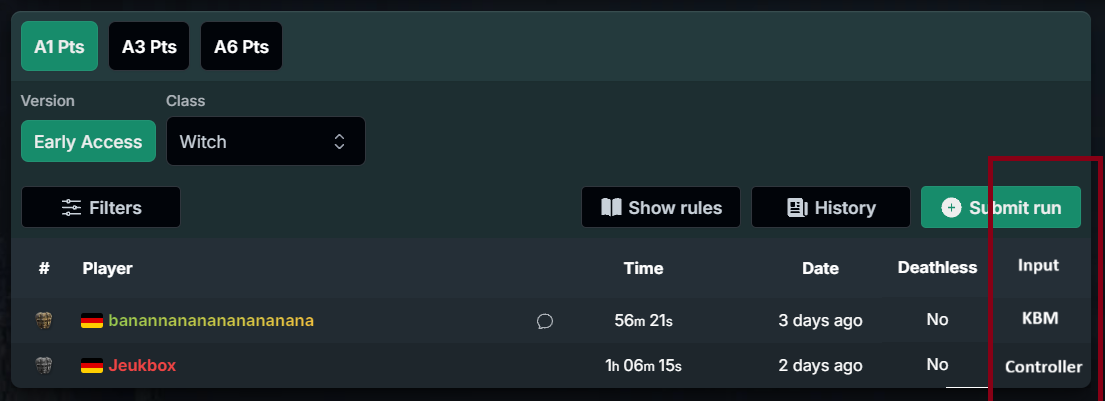Switch to the A3 Pts tab
Viewport: 1106px width, 401px height.
[x=149, y=47]
